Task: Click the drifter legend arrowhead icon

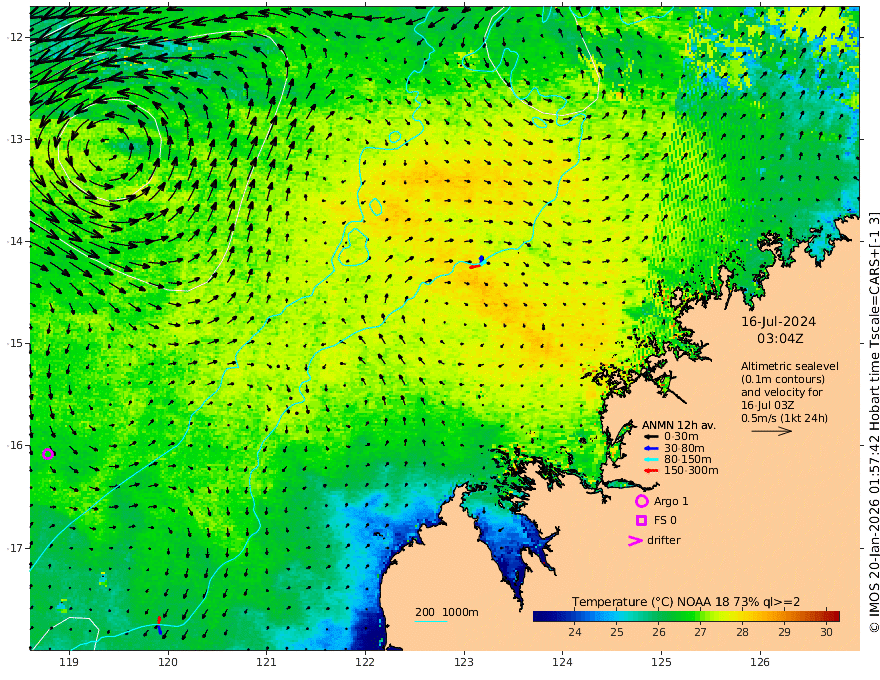Action: point(635,541)
